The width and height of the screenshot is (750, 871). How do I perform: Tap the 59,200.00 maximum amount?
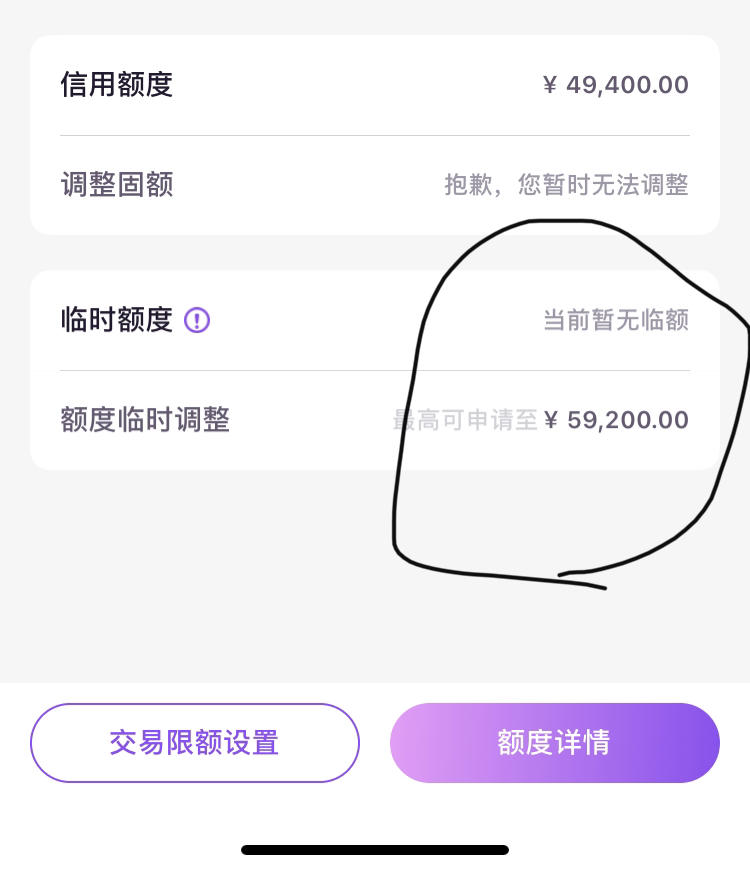pos(628,420)
